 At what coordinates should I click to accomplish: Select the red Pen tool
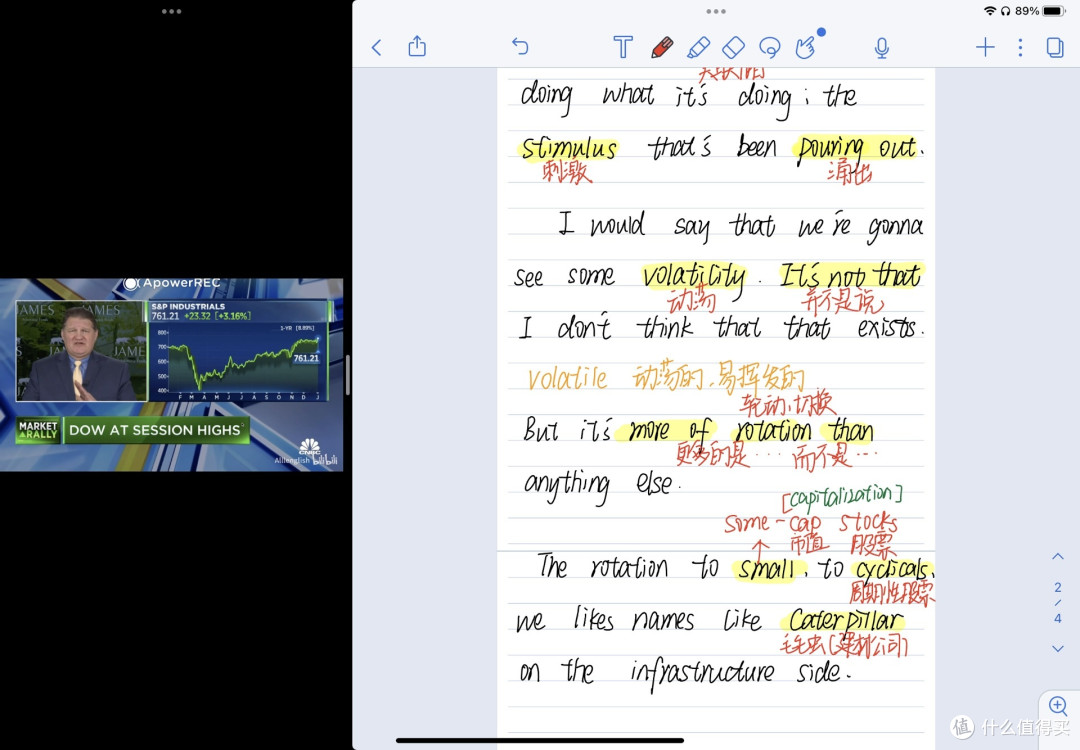tap(662, 47)
